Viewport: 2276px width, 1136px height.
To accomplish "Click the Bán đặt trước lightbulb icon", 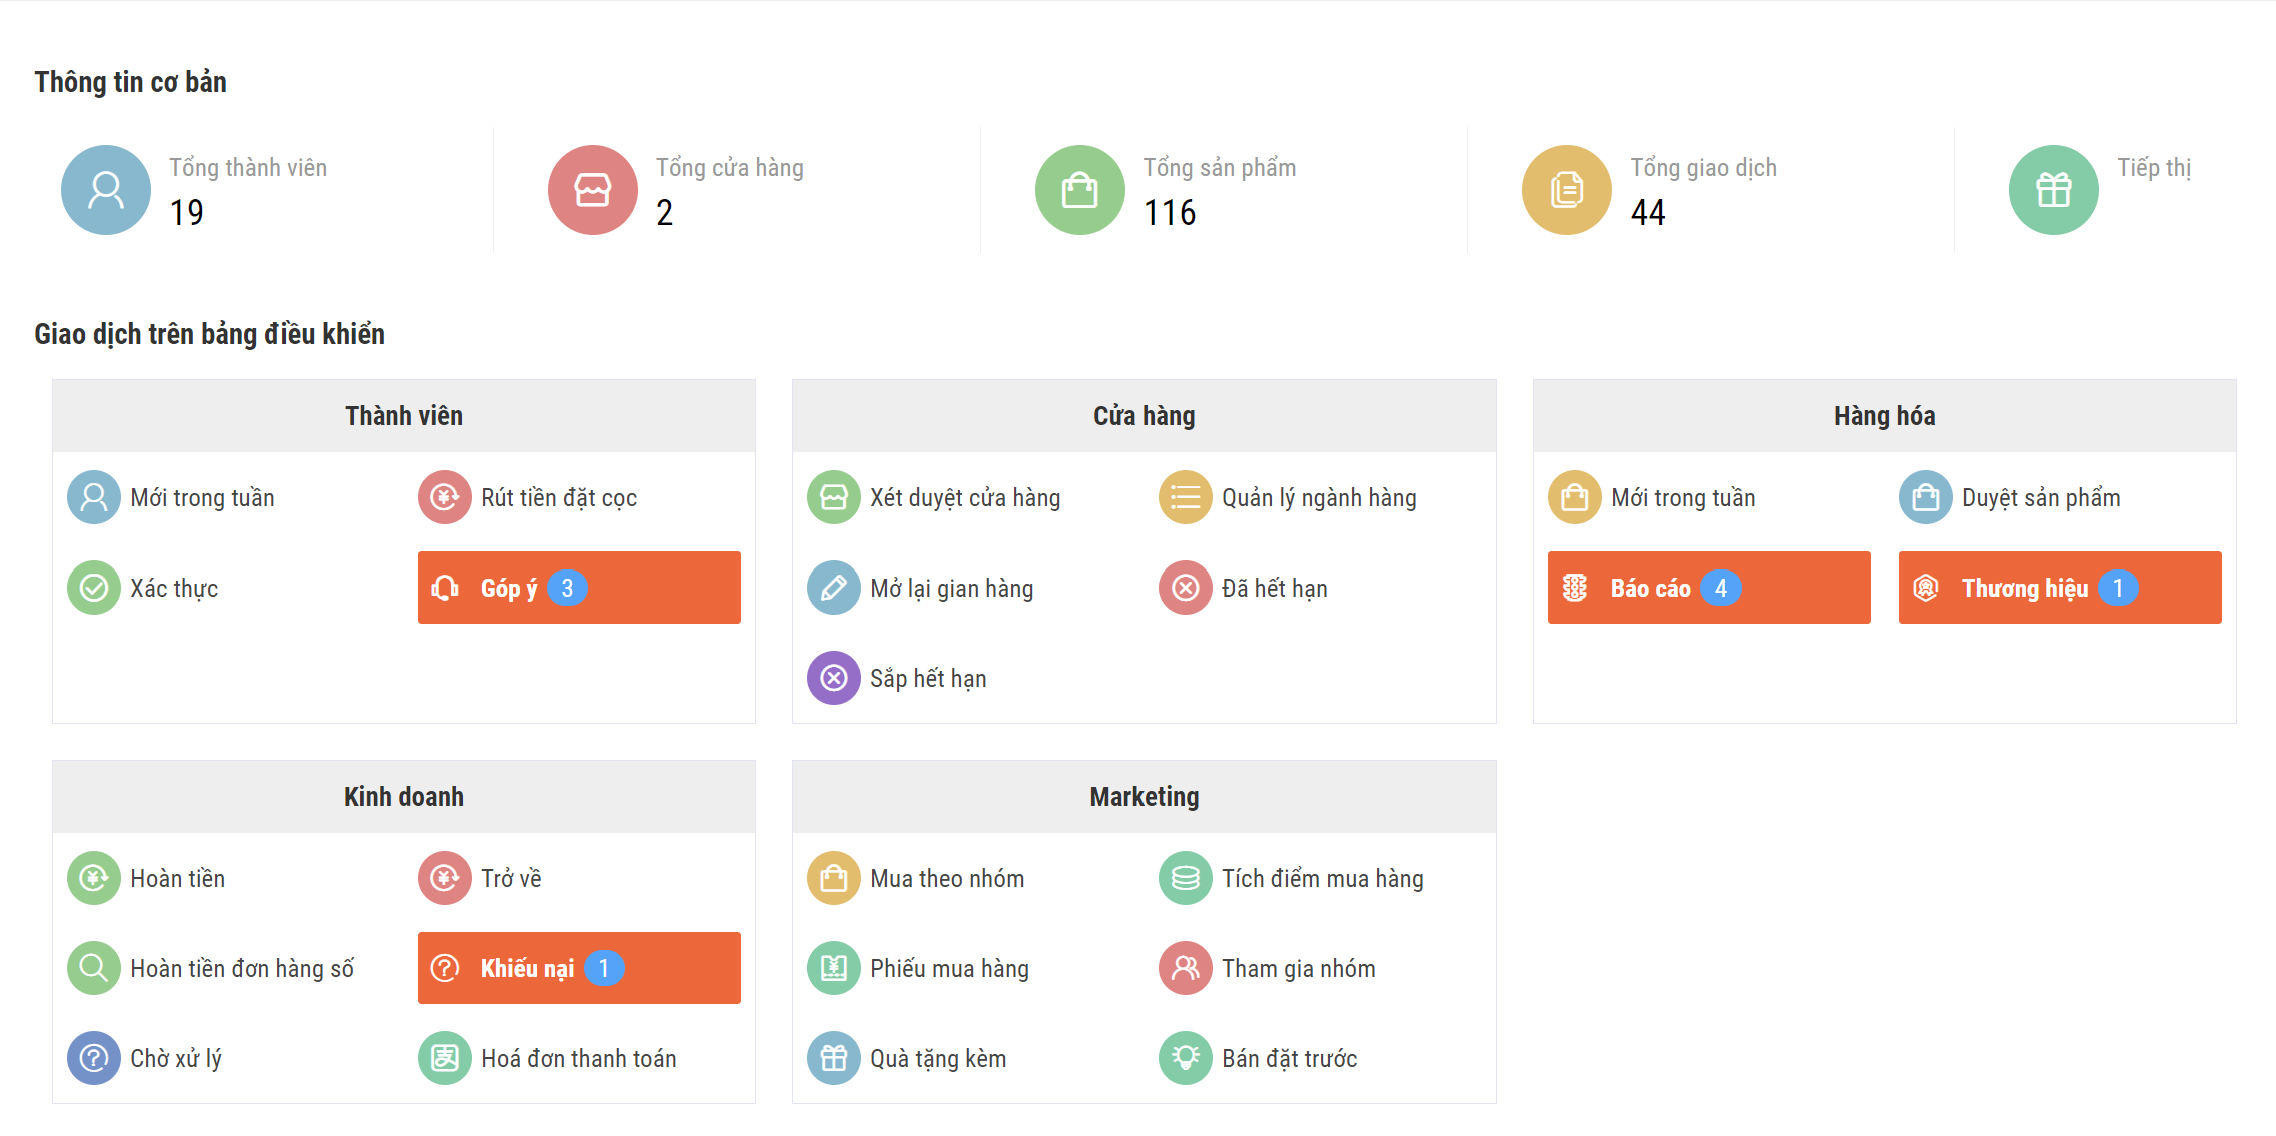I will (x=1186, y=1058).
